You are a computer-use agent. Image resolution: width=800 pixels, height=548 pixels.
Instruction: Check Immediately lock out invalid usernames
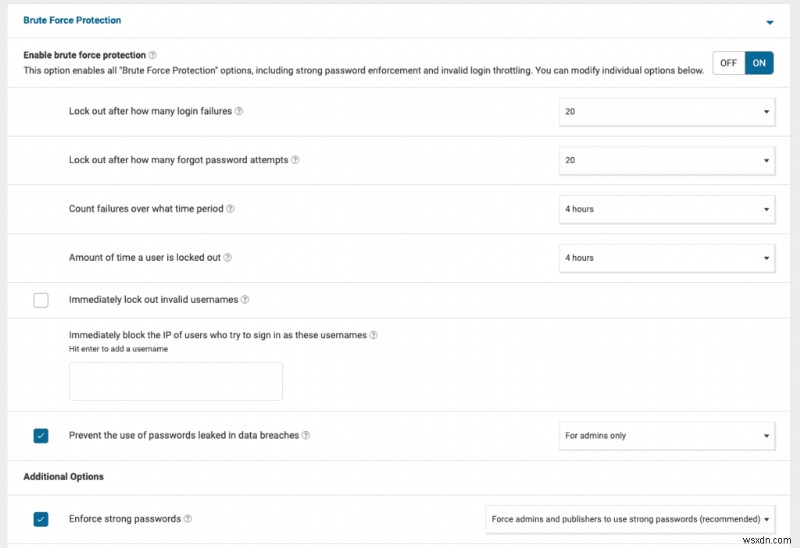point(41,299)
